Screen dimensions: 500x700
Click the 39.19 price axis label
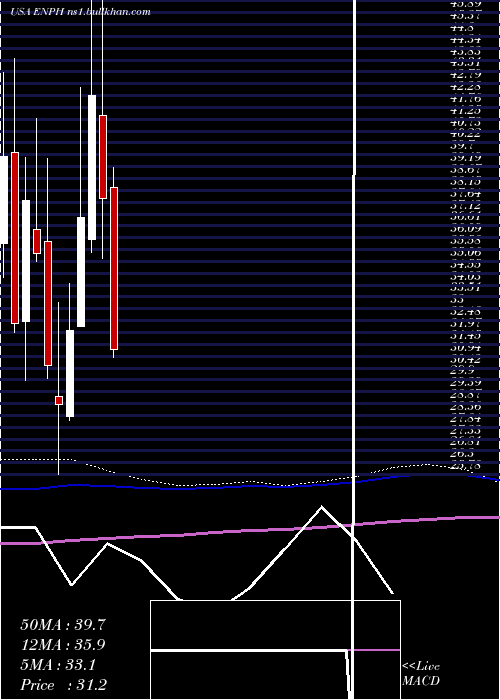pyautogui.click(x=466, y=158)
